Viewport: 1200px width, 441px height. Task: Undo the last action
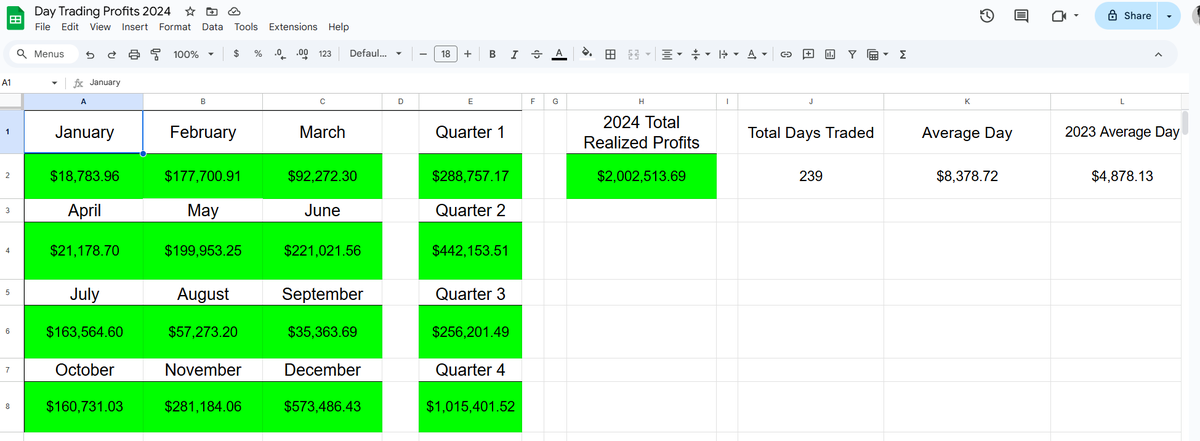point(91,54)
